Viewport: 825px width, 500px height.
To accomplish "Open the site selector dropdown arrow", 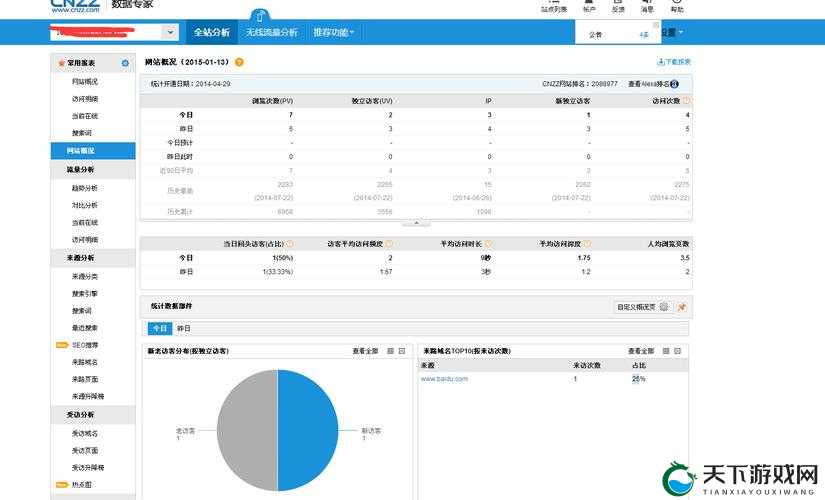I will (170, 32).
